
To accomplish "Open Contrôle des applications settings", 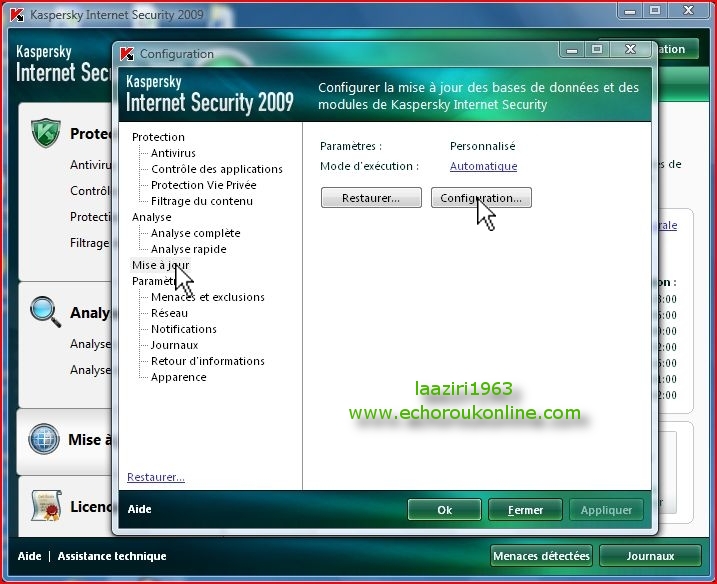I will point(216,169).
